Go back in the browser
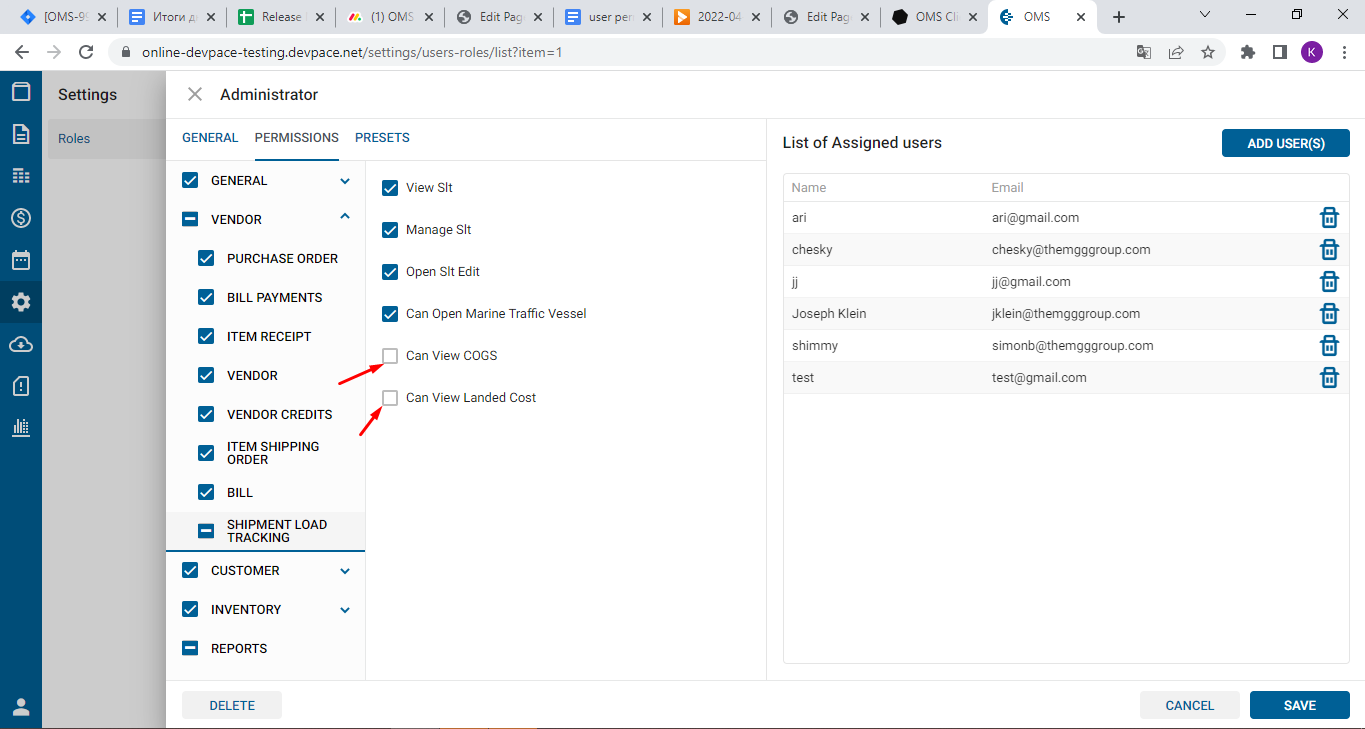The image size is (1365, 729). click(22, 52)
